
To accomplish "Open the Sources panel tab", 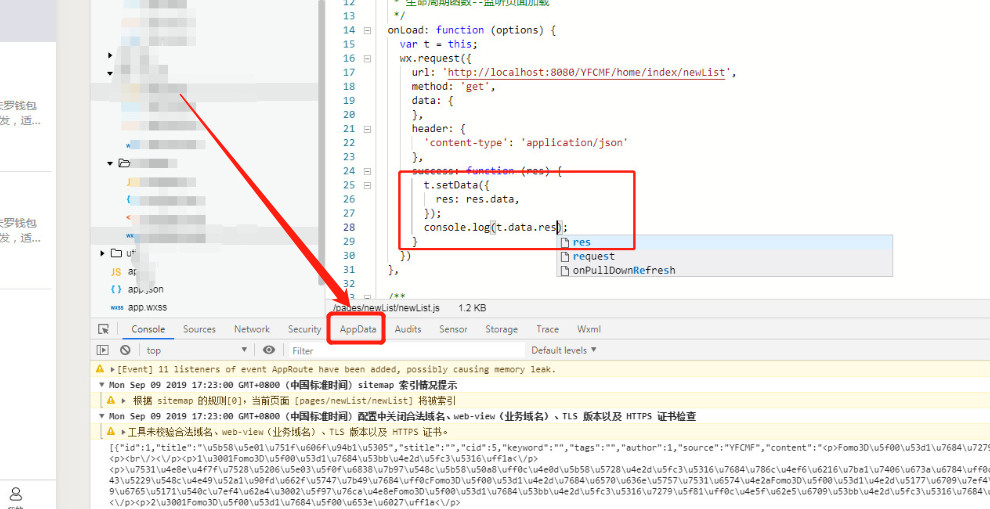I will pos(199,329).
